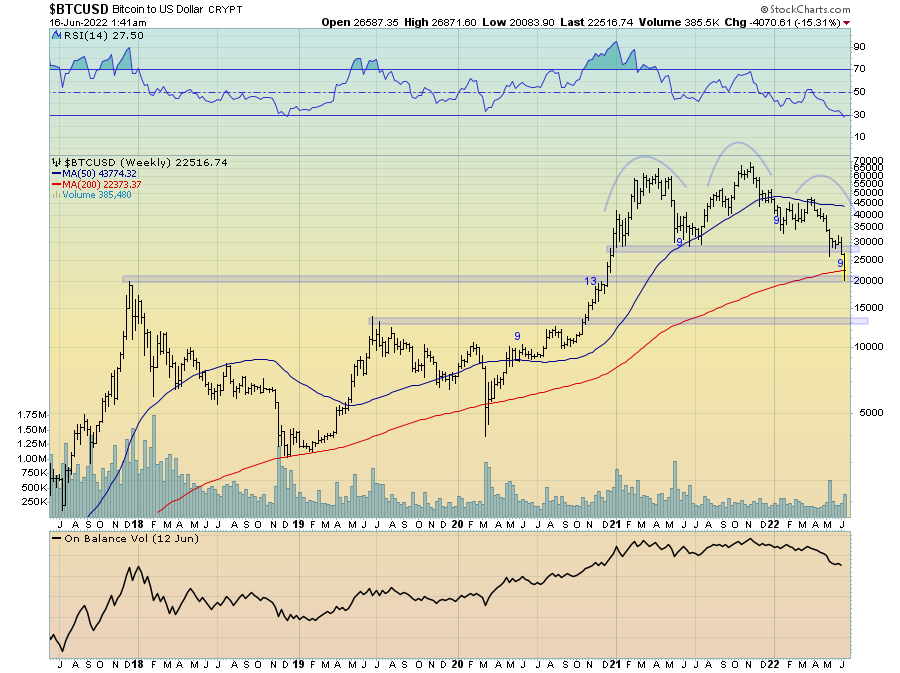
Task: Click the Chg -4070.61 (-15.31%) value
Action: [x=783, y=22]
